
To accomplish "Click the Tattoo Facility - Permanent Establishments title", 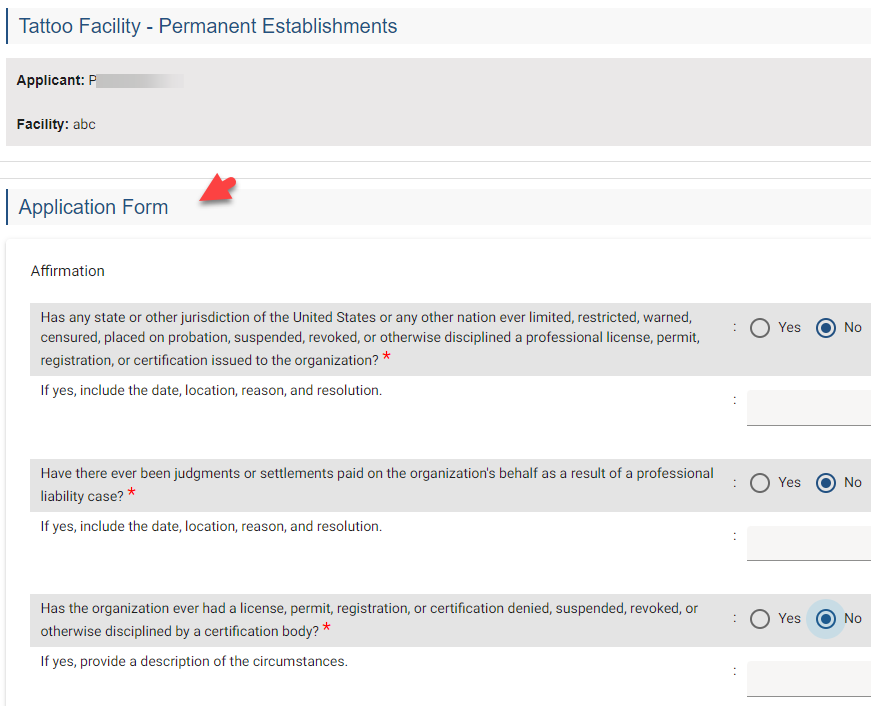I will click(208, 27).
